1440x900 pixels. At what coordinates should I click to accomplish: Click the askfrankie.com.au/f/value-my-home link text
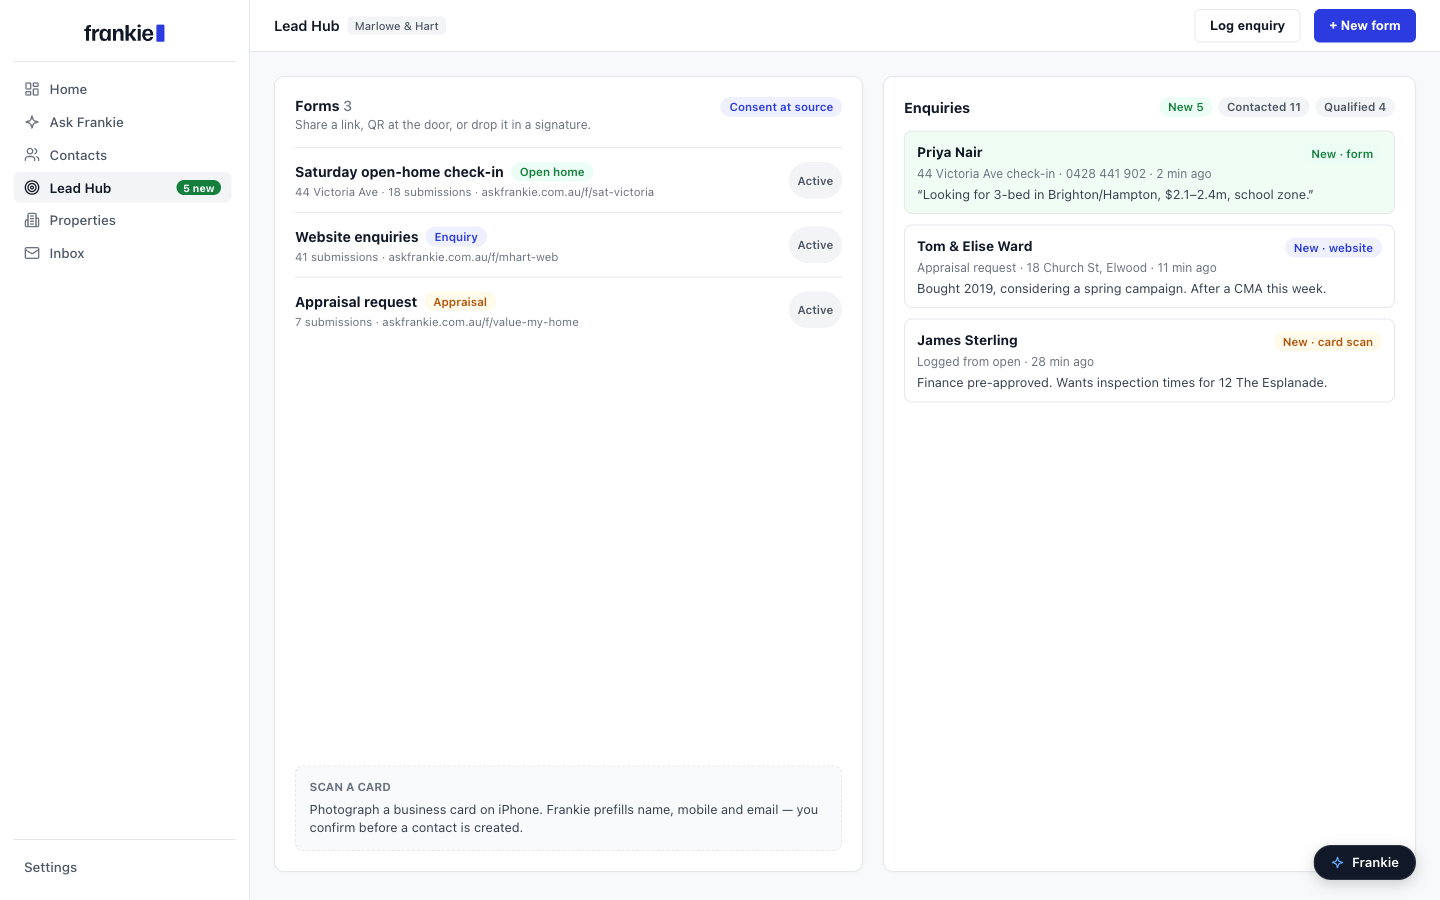pos(480,322)
